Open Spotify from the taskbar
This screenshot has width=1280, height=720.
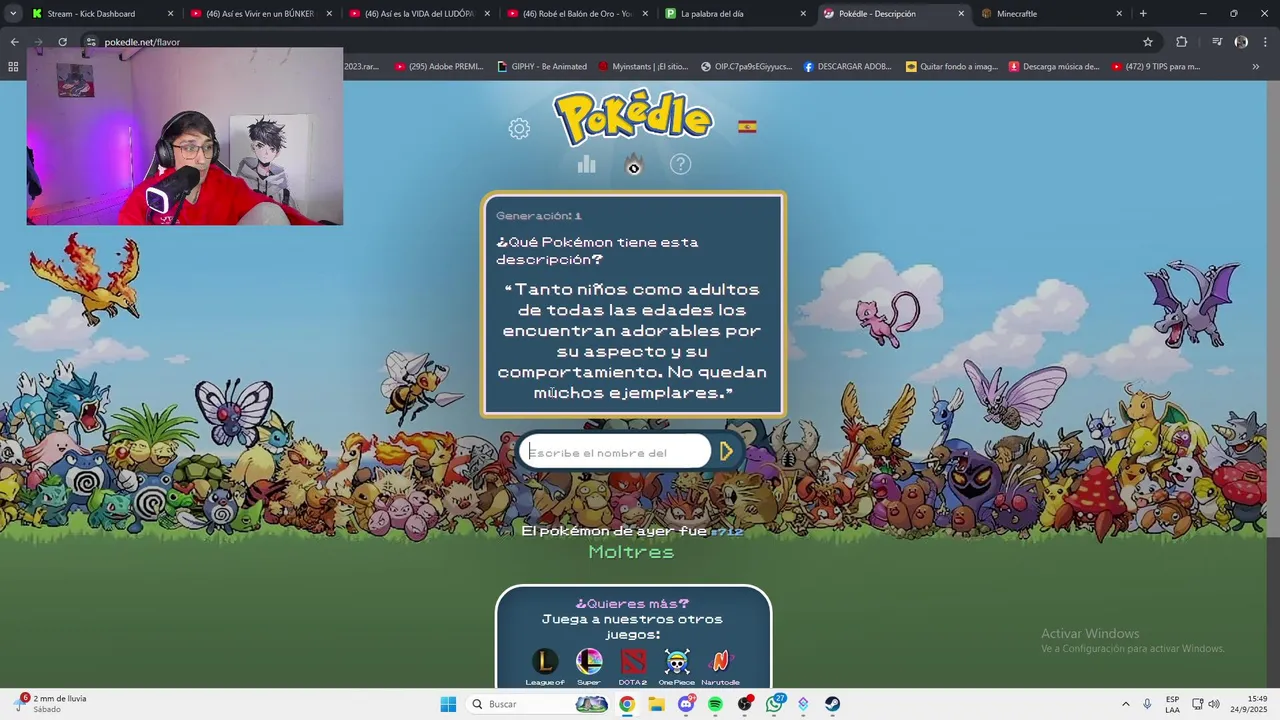pyautogui.click(x=715, y=704)
